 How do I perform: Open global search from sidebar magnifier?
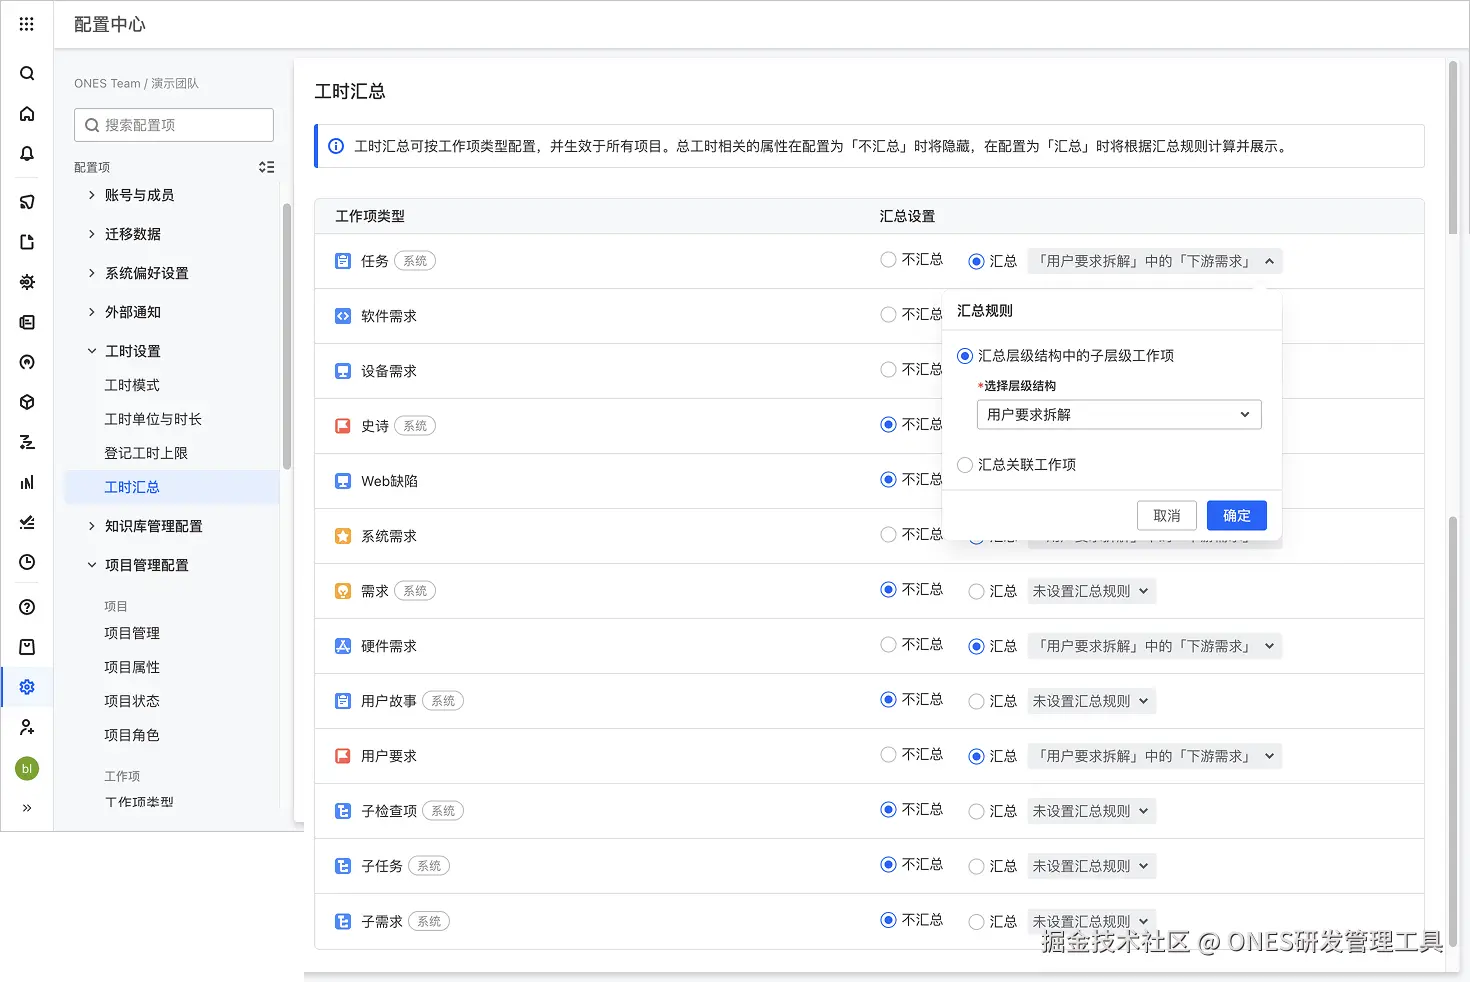[x=27, y=73]
